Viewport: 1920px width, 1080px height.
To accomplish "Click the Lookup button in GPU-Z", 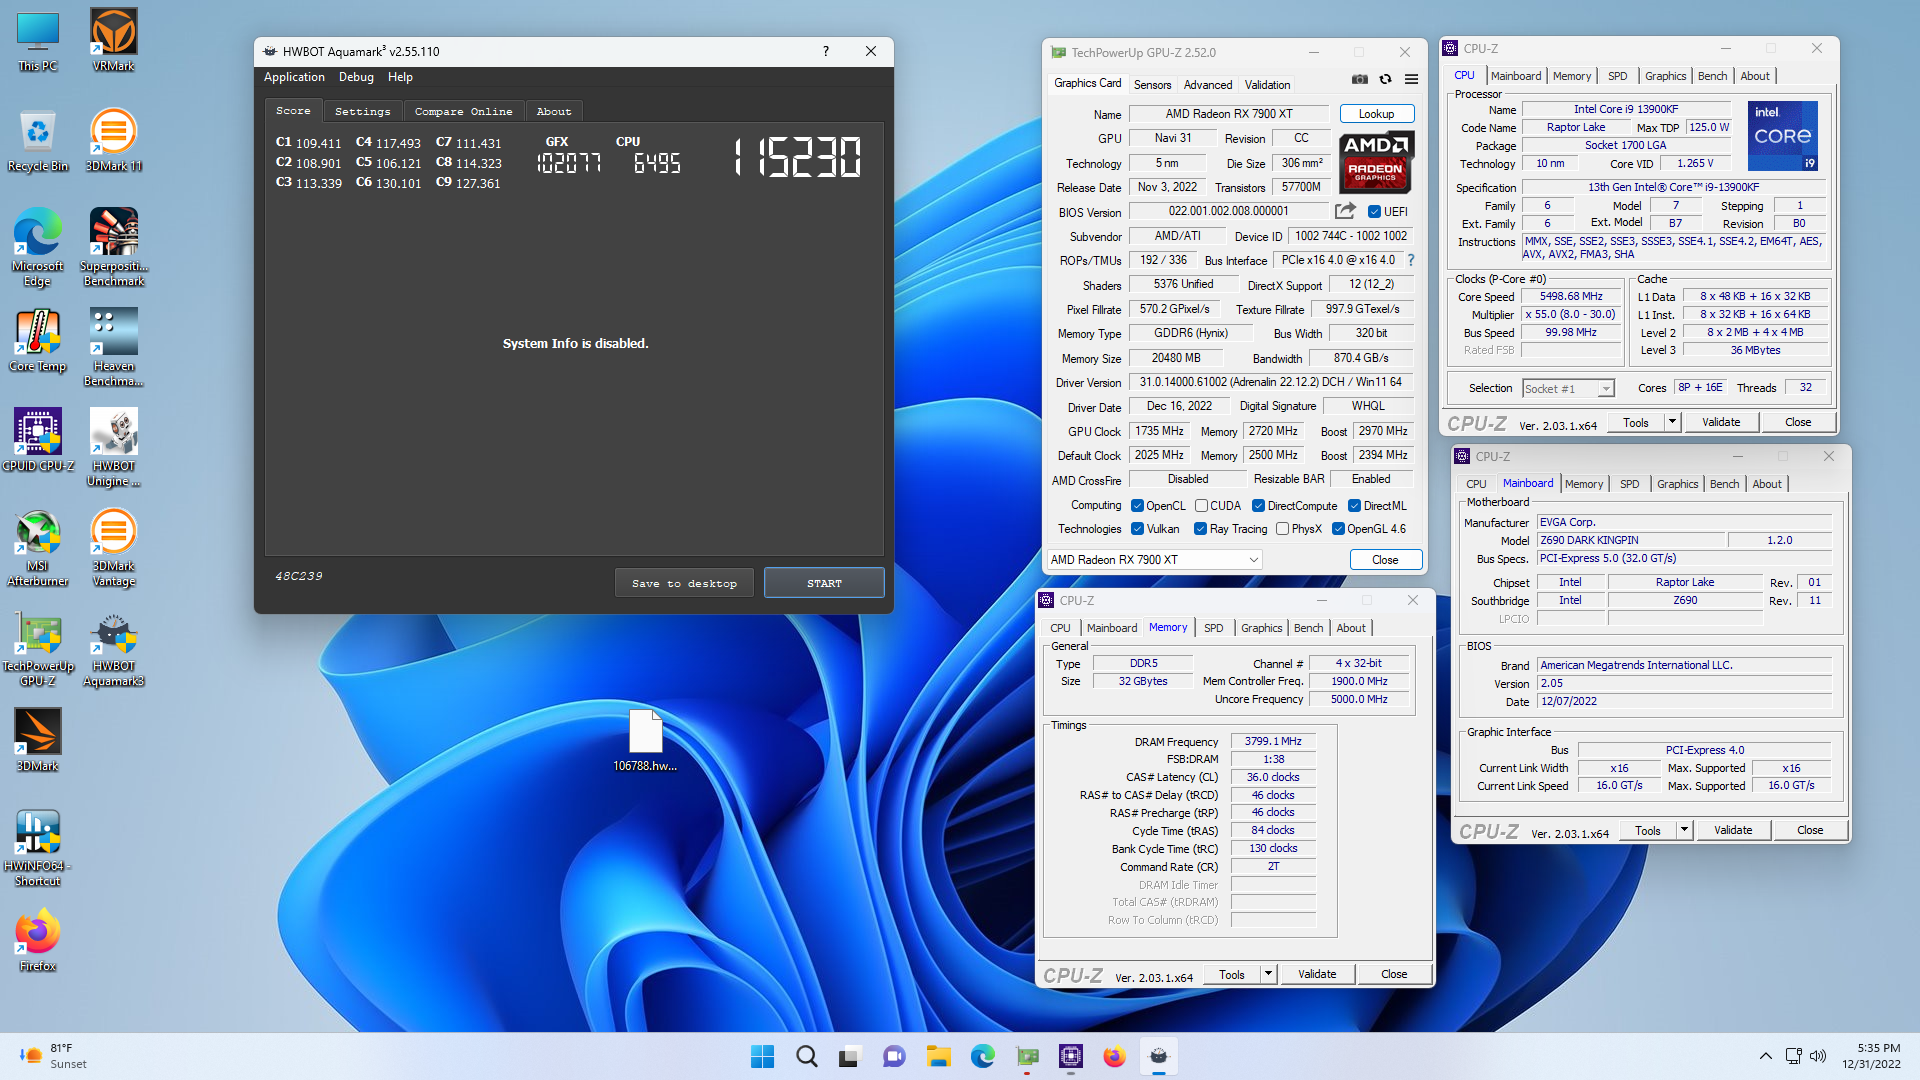I will coord(1376,114).
